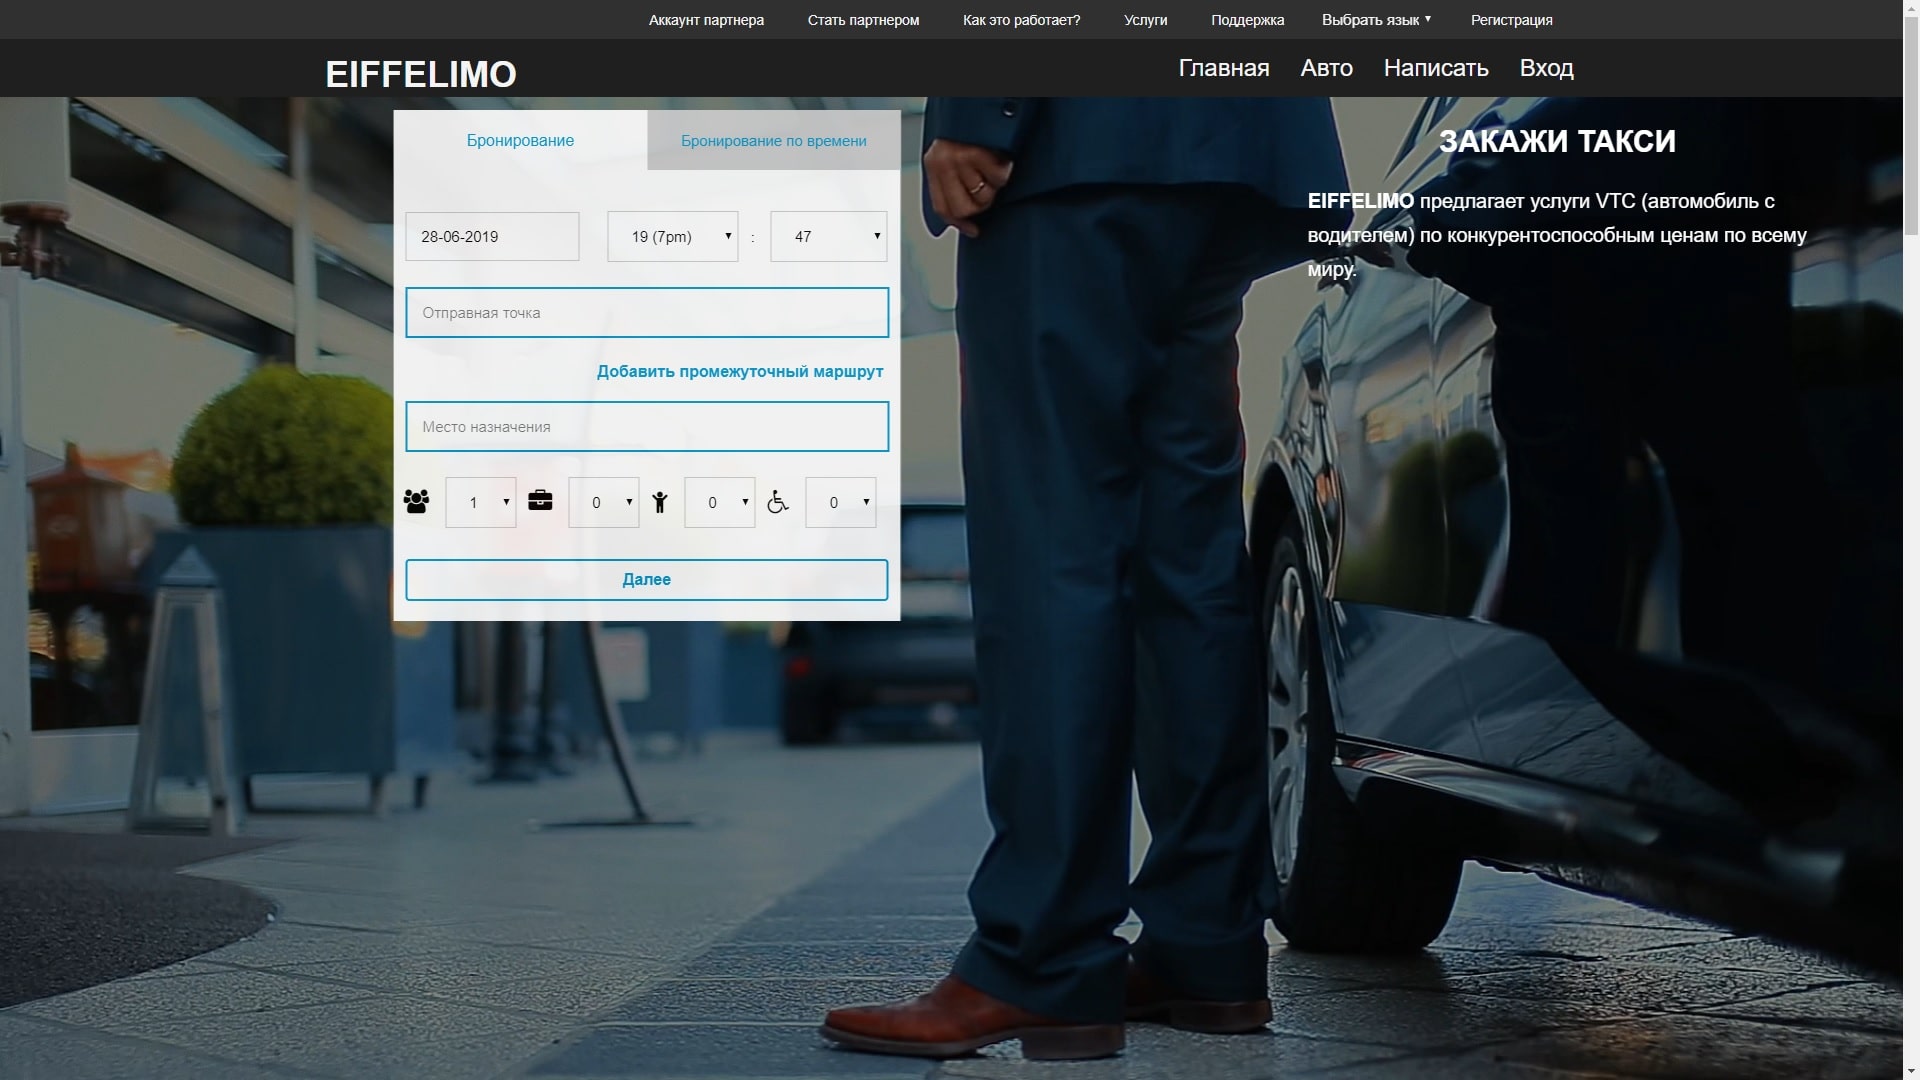Screen dimensions: 1920x1080
Task: Switch to Бронирование tab
Action: [520, 140]
